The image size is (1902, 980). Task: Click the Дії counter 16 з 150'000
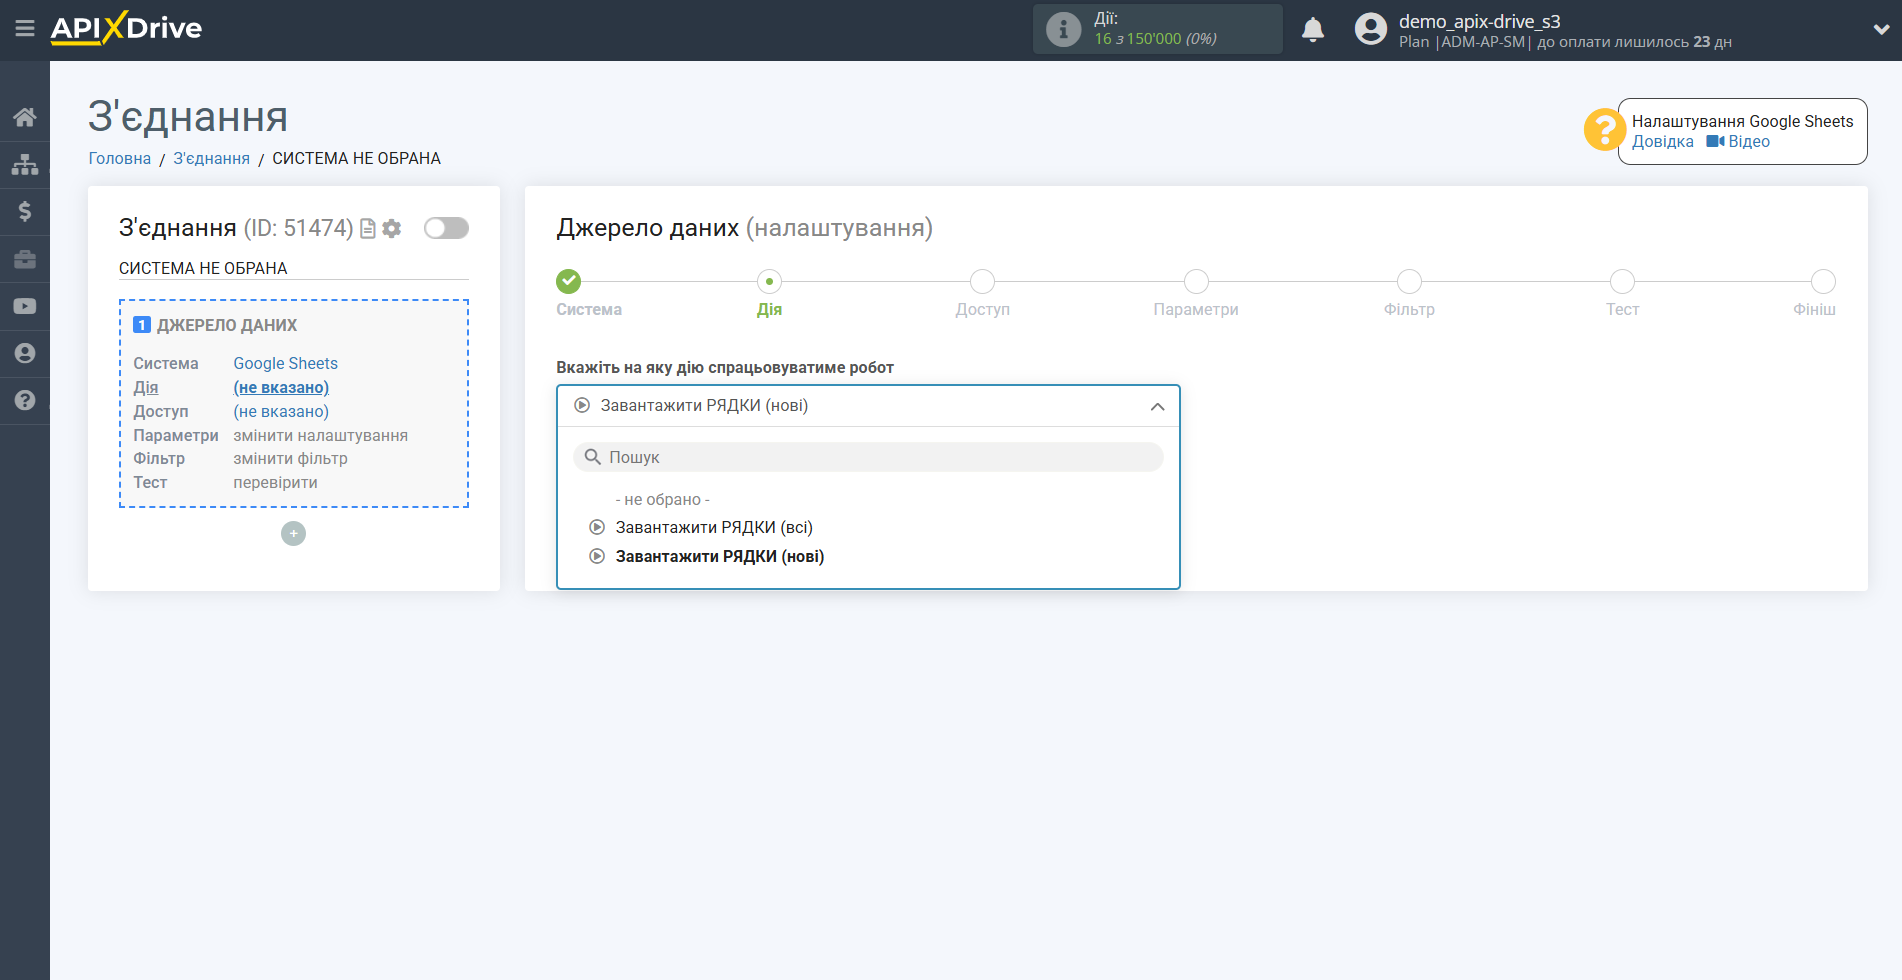pos(1155,39)
